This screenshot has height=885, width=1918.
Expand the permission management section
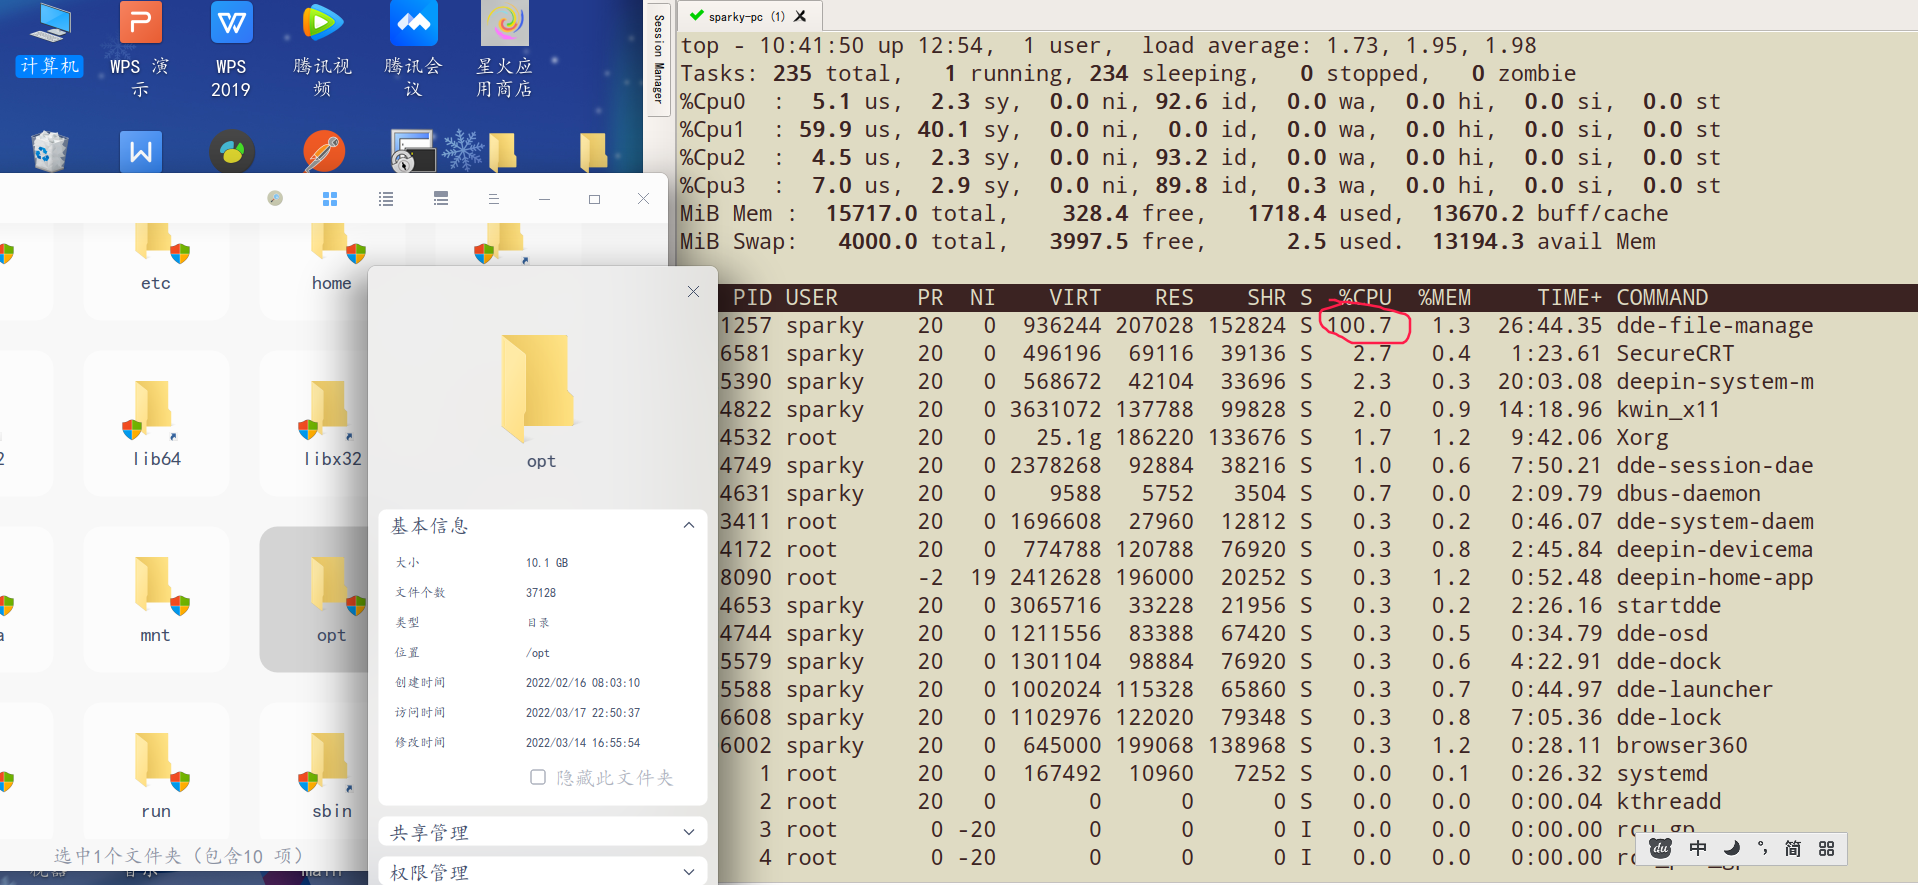click(688, 872)
